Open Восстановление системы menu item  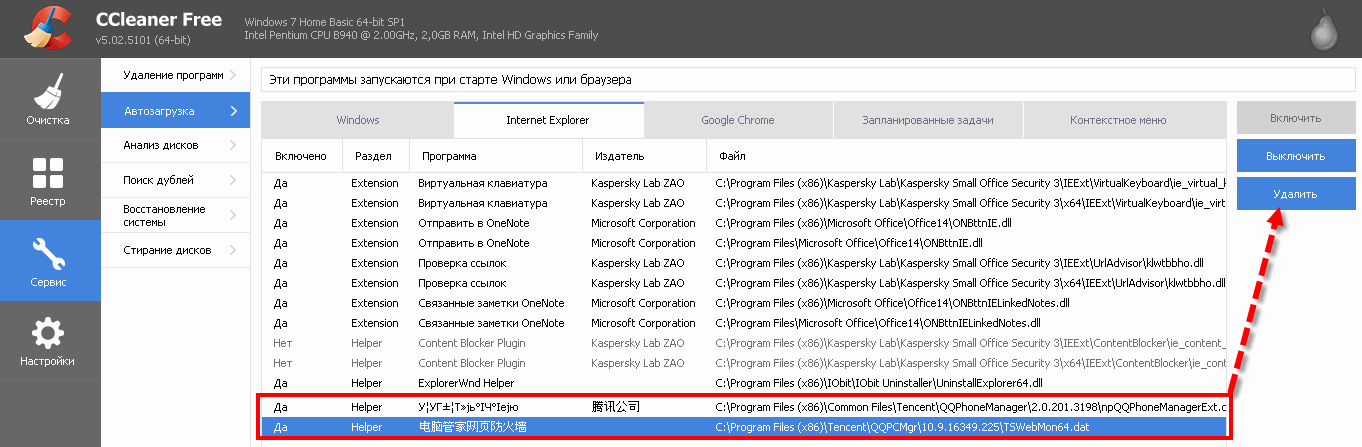coord(175,215)
